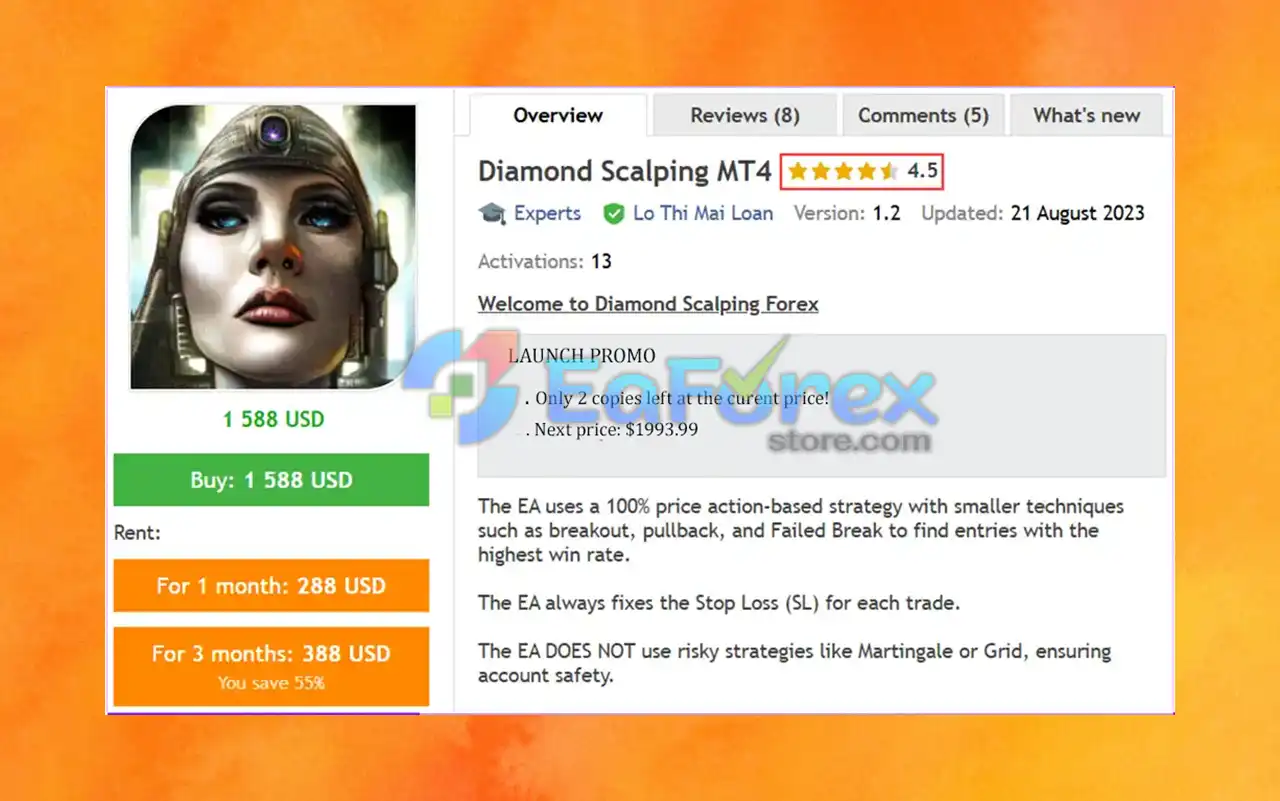
Task: Click the Buy: 1 588 USD button
Action: 271,480
